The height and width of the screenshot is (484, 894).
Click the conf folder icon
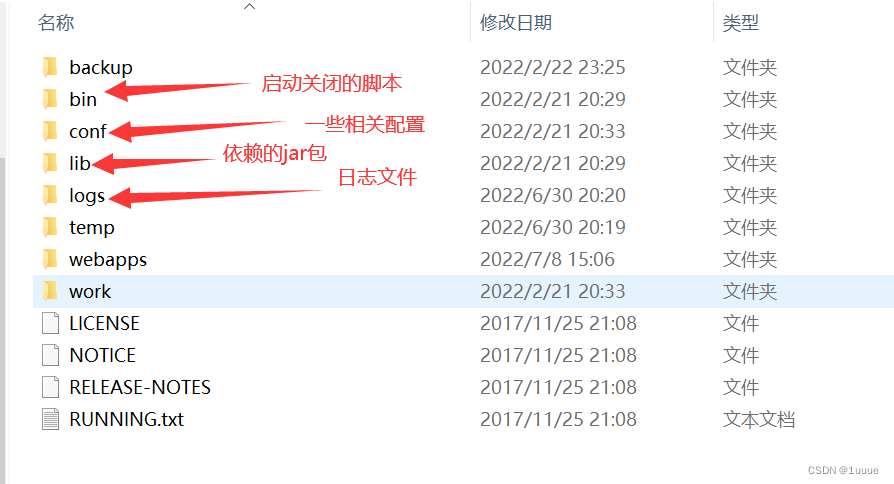pyautogui.click(x=50, y=131)
